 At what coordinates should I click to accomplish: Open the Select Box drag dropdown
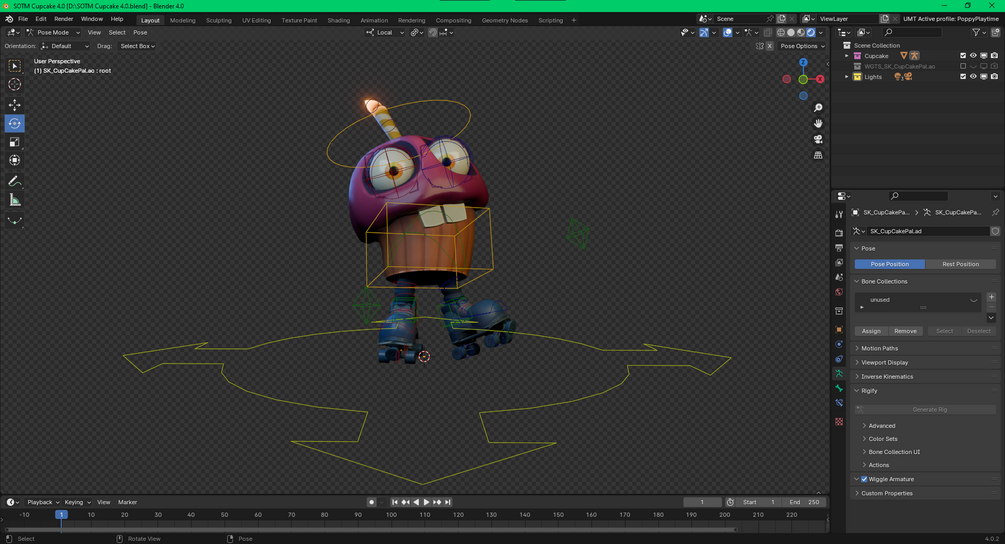137,46
